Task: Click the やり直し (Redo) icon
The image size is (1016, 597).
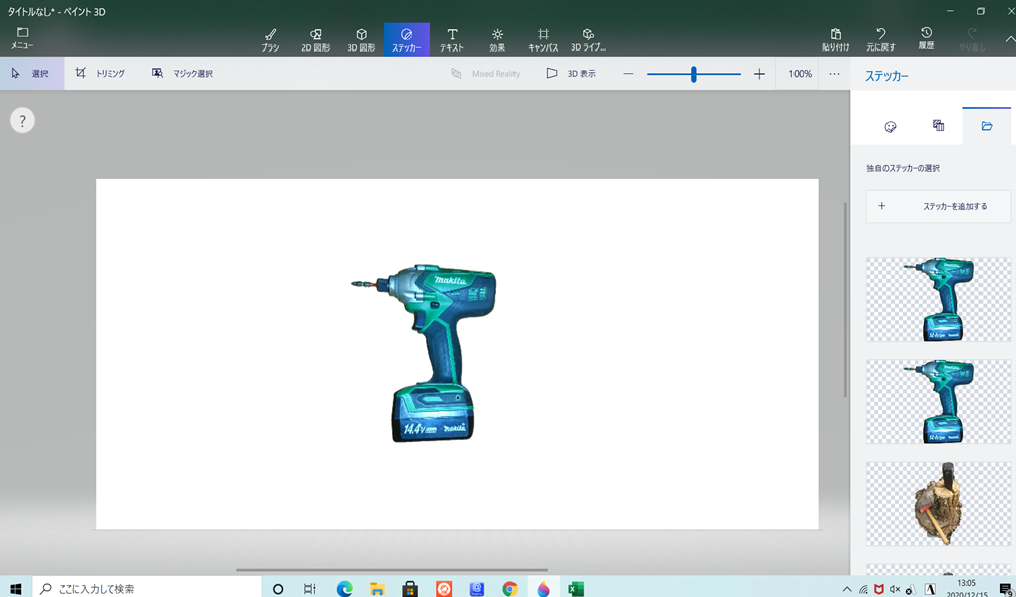Action: coord(972,39)
